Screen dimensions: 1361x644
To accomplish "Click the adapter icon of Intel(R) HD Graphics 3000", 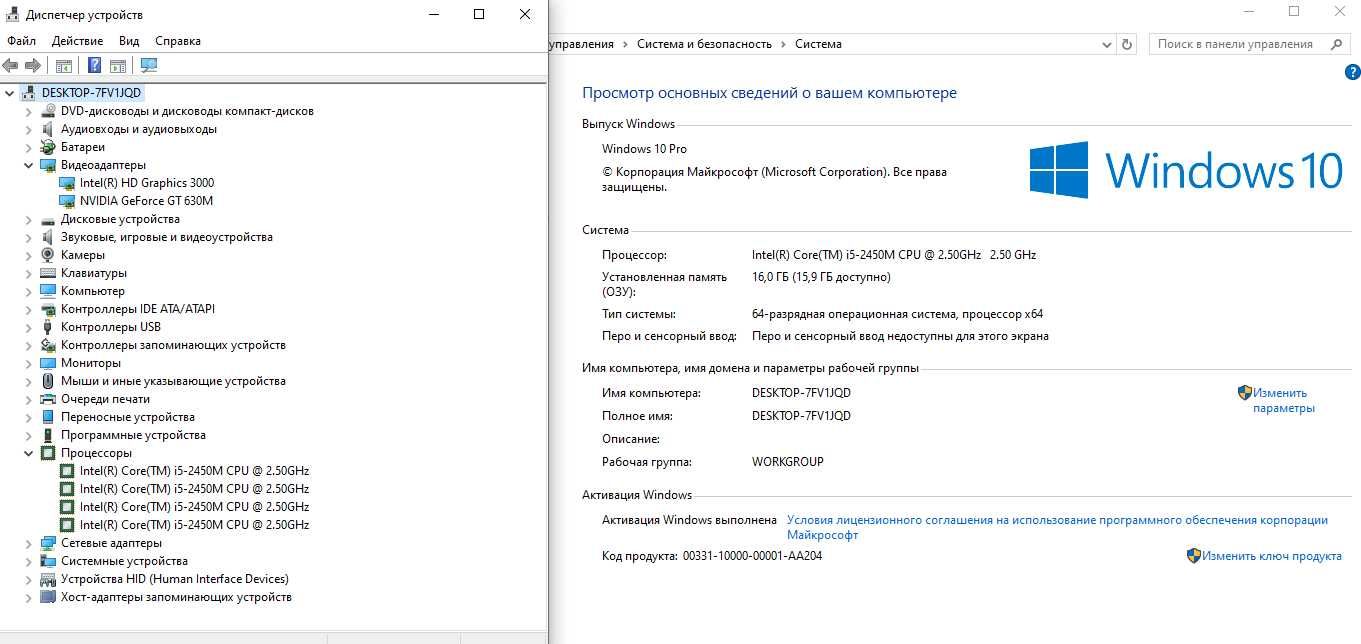I will coord(67,183).
